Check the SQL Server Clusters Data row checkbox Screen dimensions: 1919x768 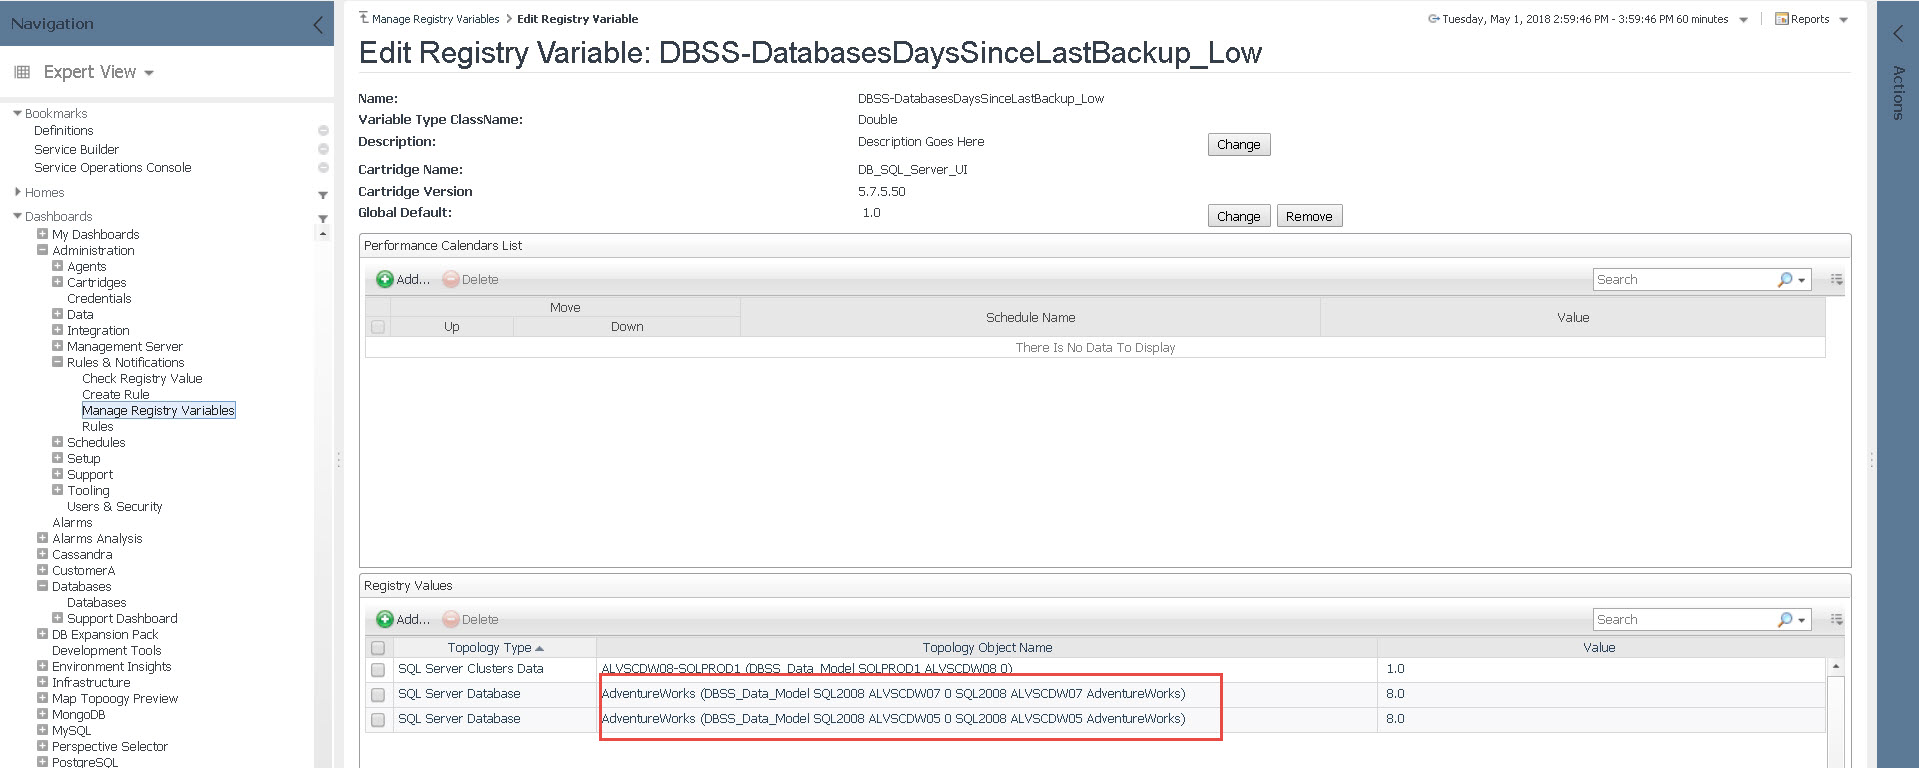click(x=378, y=670)
